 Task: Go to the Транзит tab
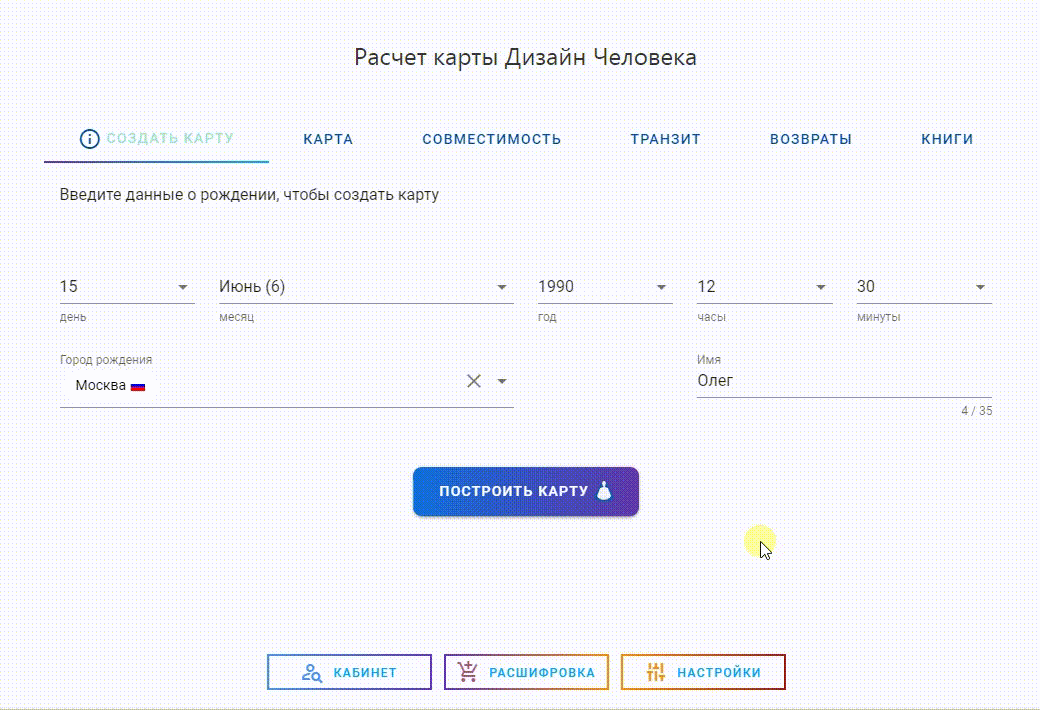(x=665, y=139)
